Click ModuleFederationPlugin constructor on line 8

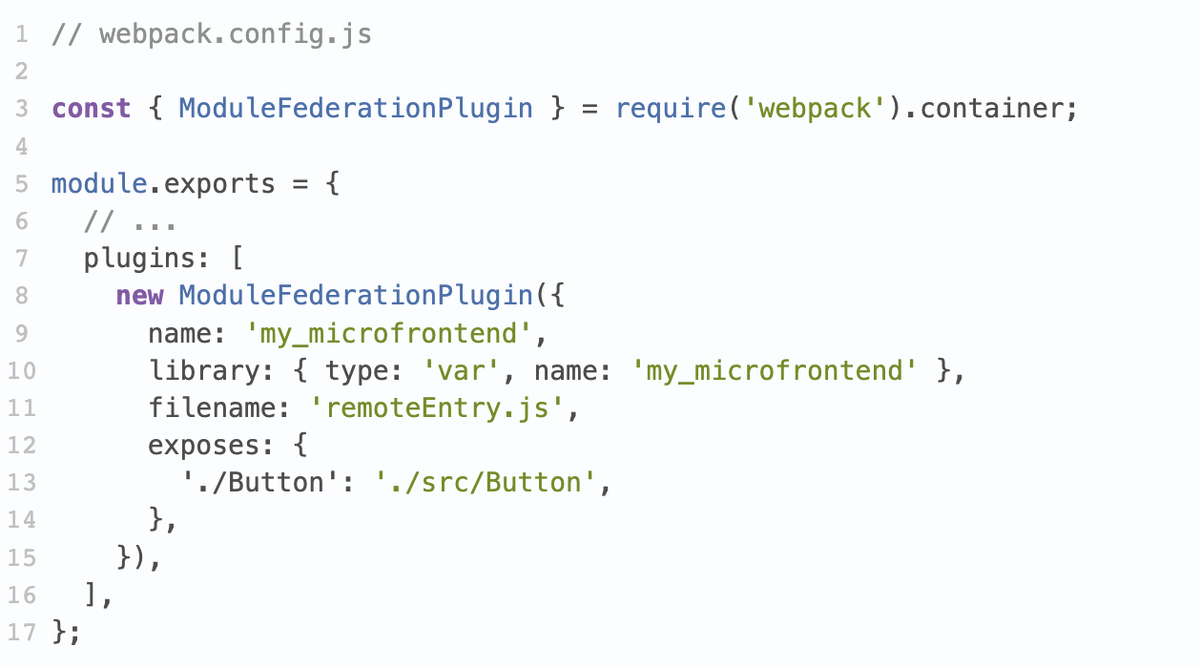coord(355,296)
